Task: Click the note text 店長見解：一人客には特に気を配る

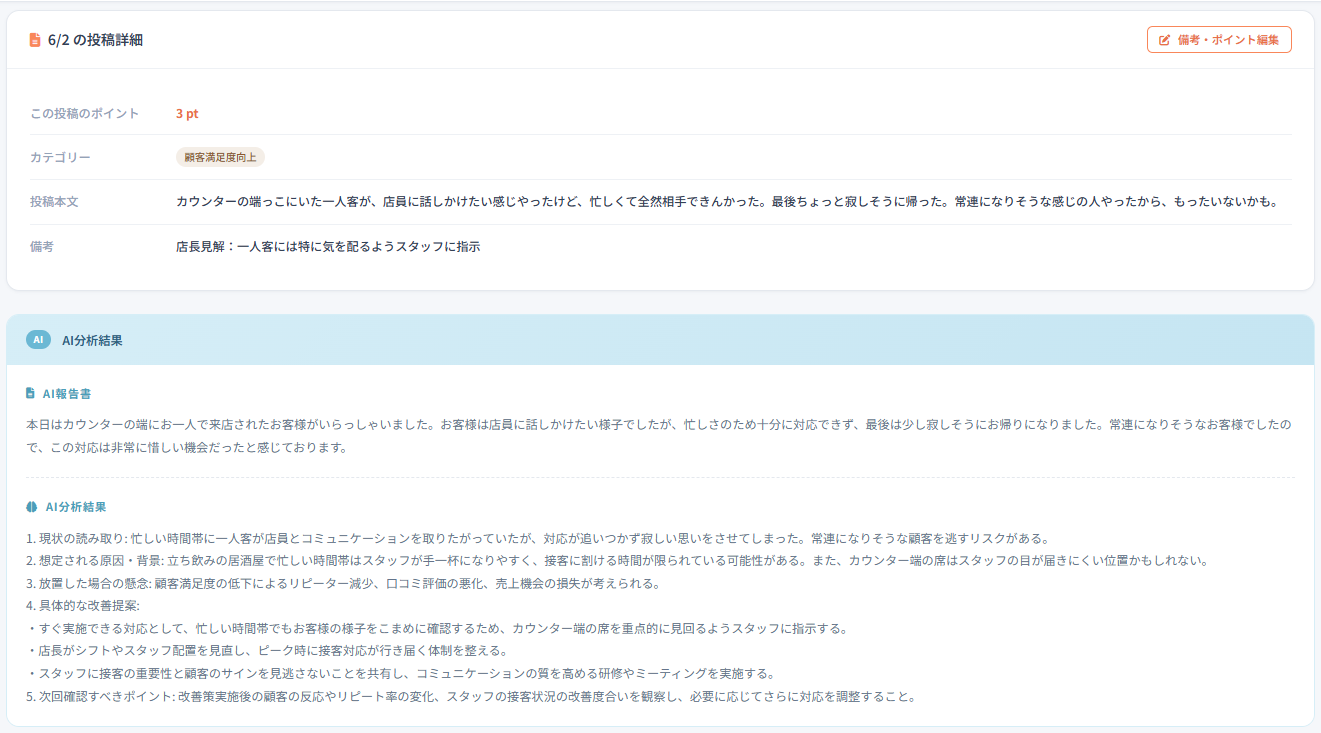Action: coord(328,246)
